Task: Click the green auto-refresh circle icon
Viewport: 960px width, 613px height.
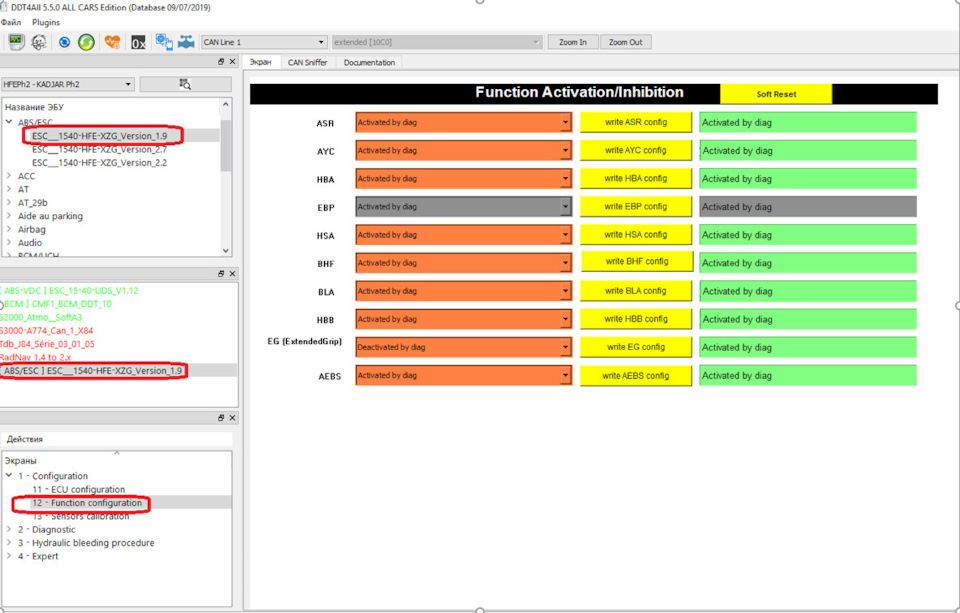Action: [x=86, y=42]
